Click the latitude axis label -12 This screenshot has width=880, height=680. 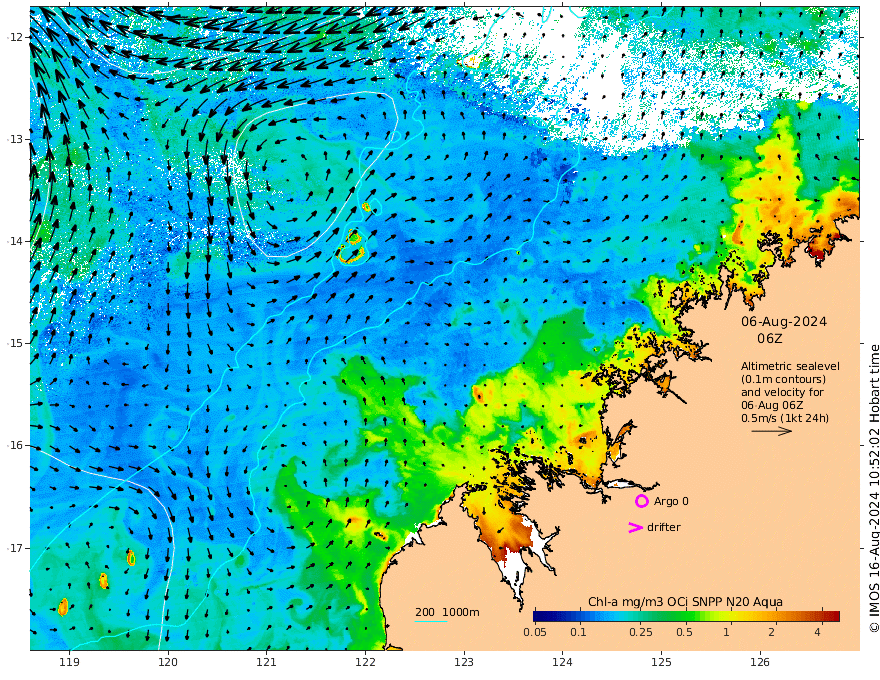click(x=15, y=37)
